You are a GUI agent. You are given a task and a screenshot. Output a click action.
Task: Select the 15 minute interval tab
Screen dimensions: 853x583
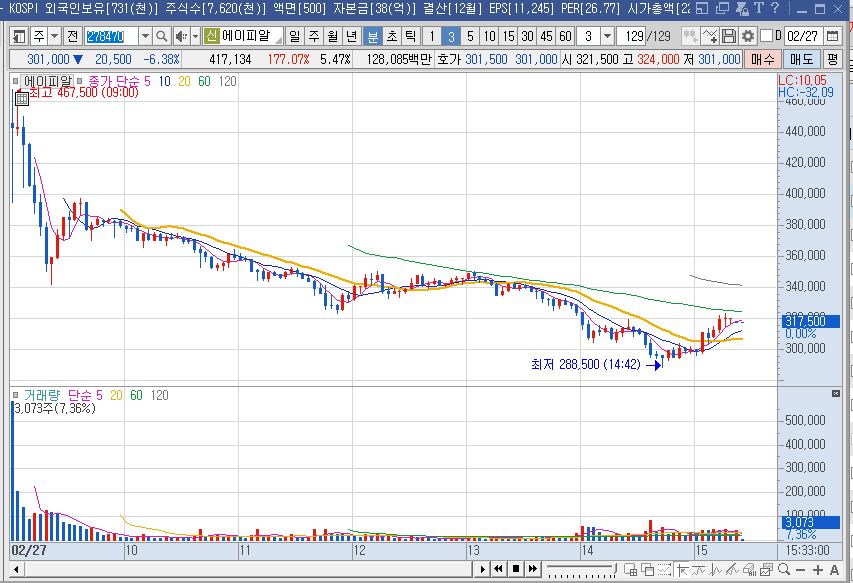click(508, 36)
